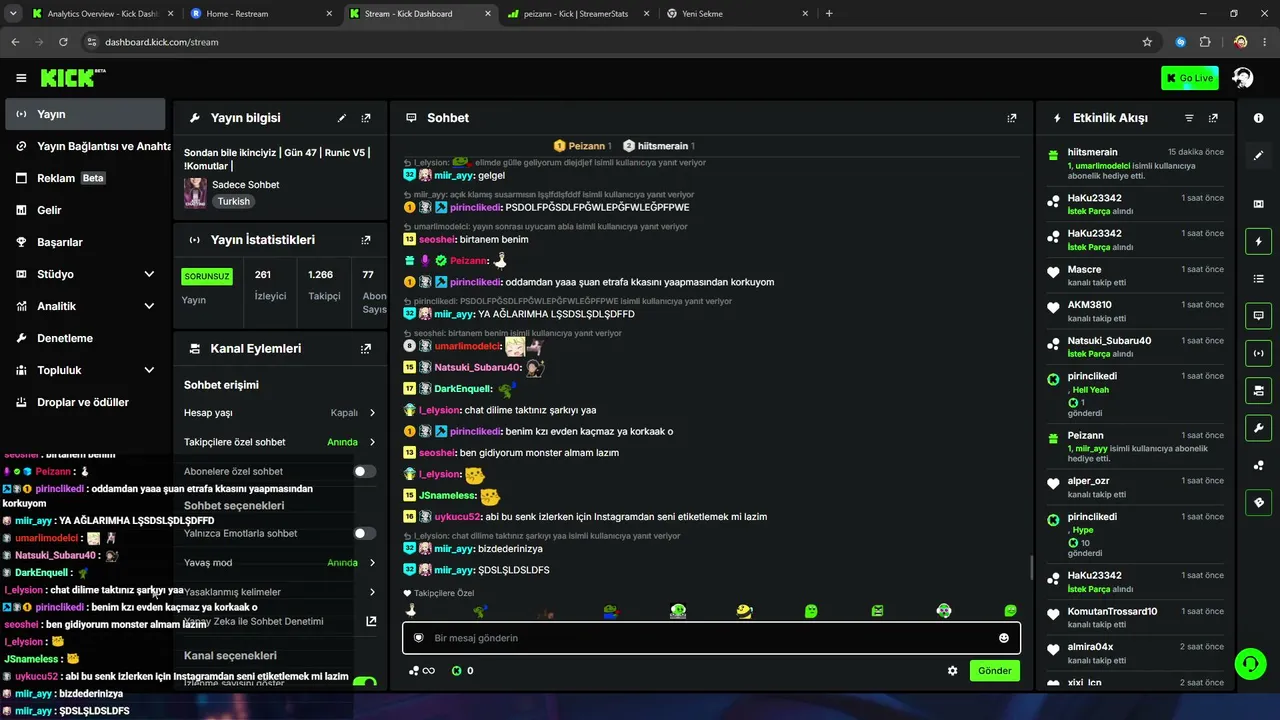
Task: Click the Go Live button
Action: click(1190, 78)
